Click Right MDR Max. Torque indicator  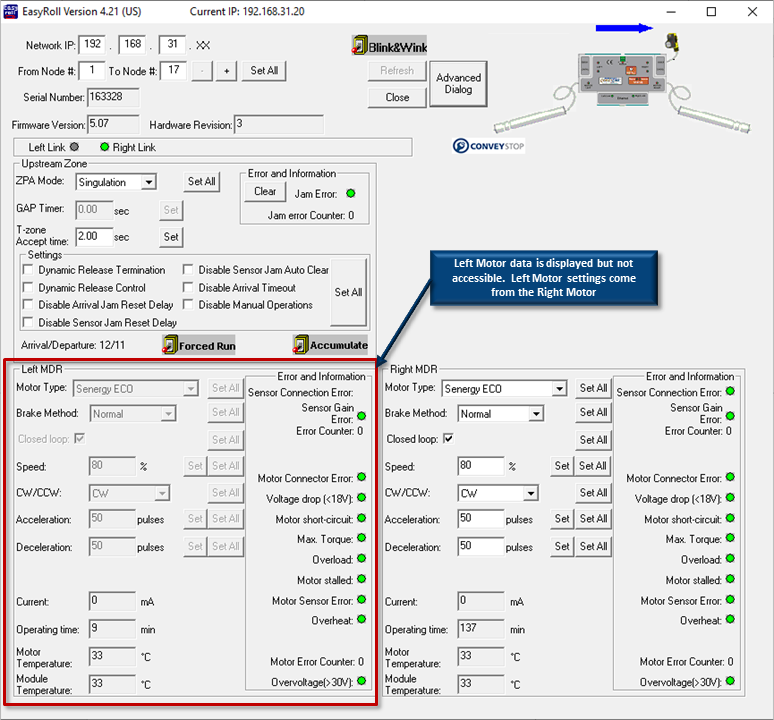[731, 538]
